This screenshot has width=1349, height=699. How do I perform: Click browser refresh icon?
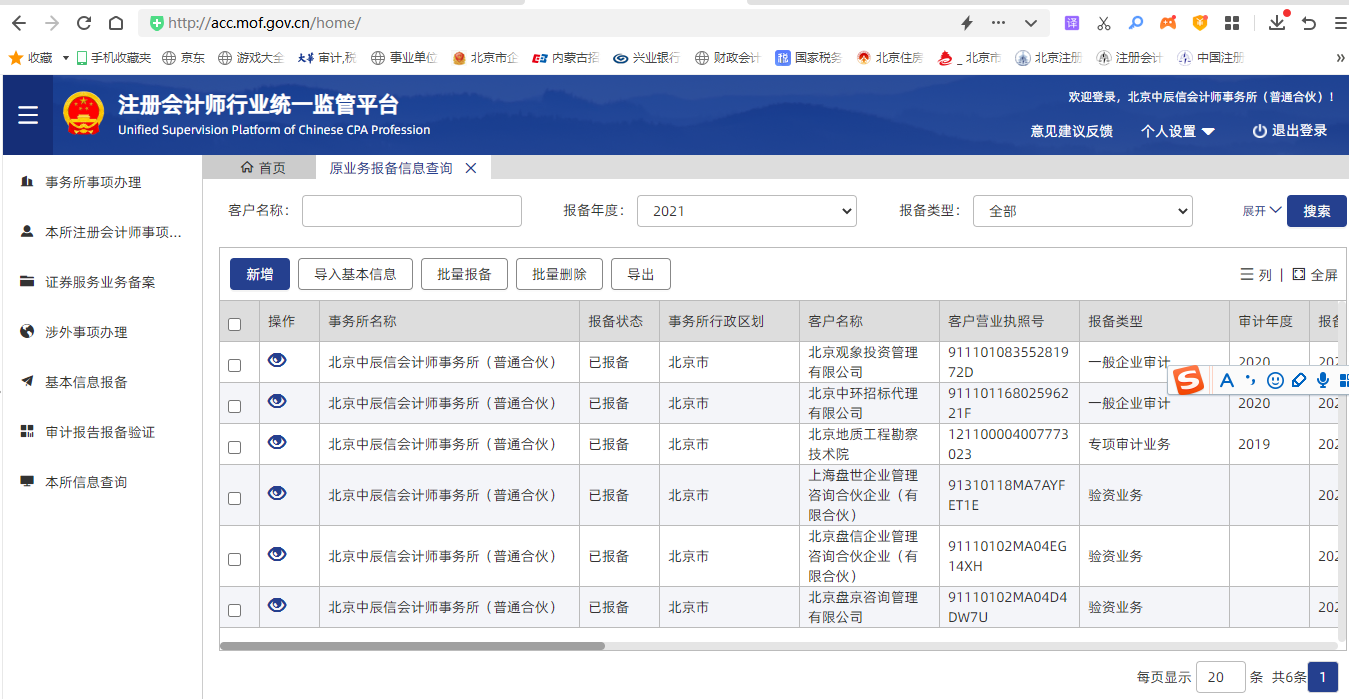84,23
